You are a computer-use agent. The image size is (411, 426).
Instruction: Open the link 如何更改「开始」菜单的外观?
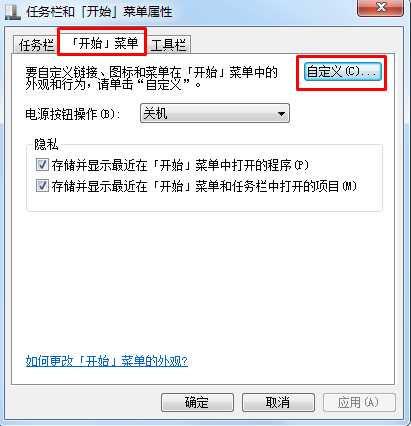(107, 361)
